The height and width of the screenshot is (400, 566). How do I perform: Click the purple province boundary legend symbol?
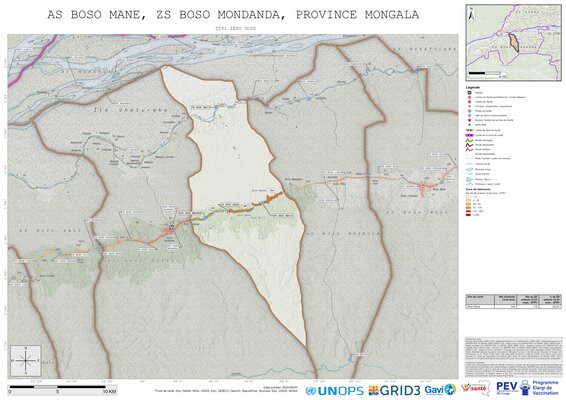(x=469, y=135)
